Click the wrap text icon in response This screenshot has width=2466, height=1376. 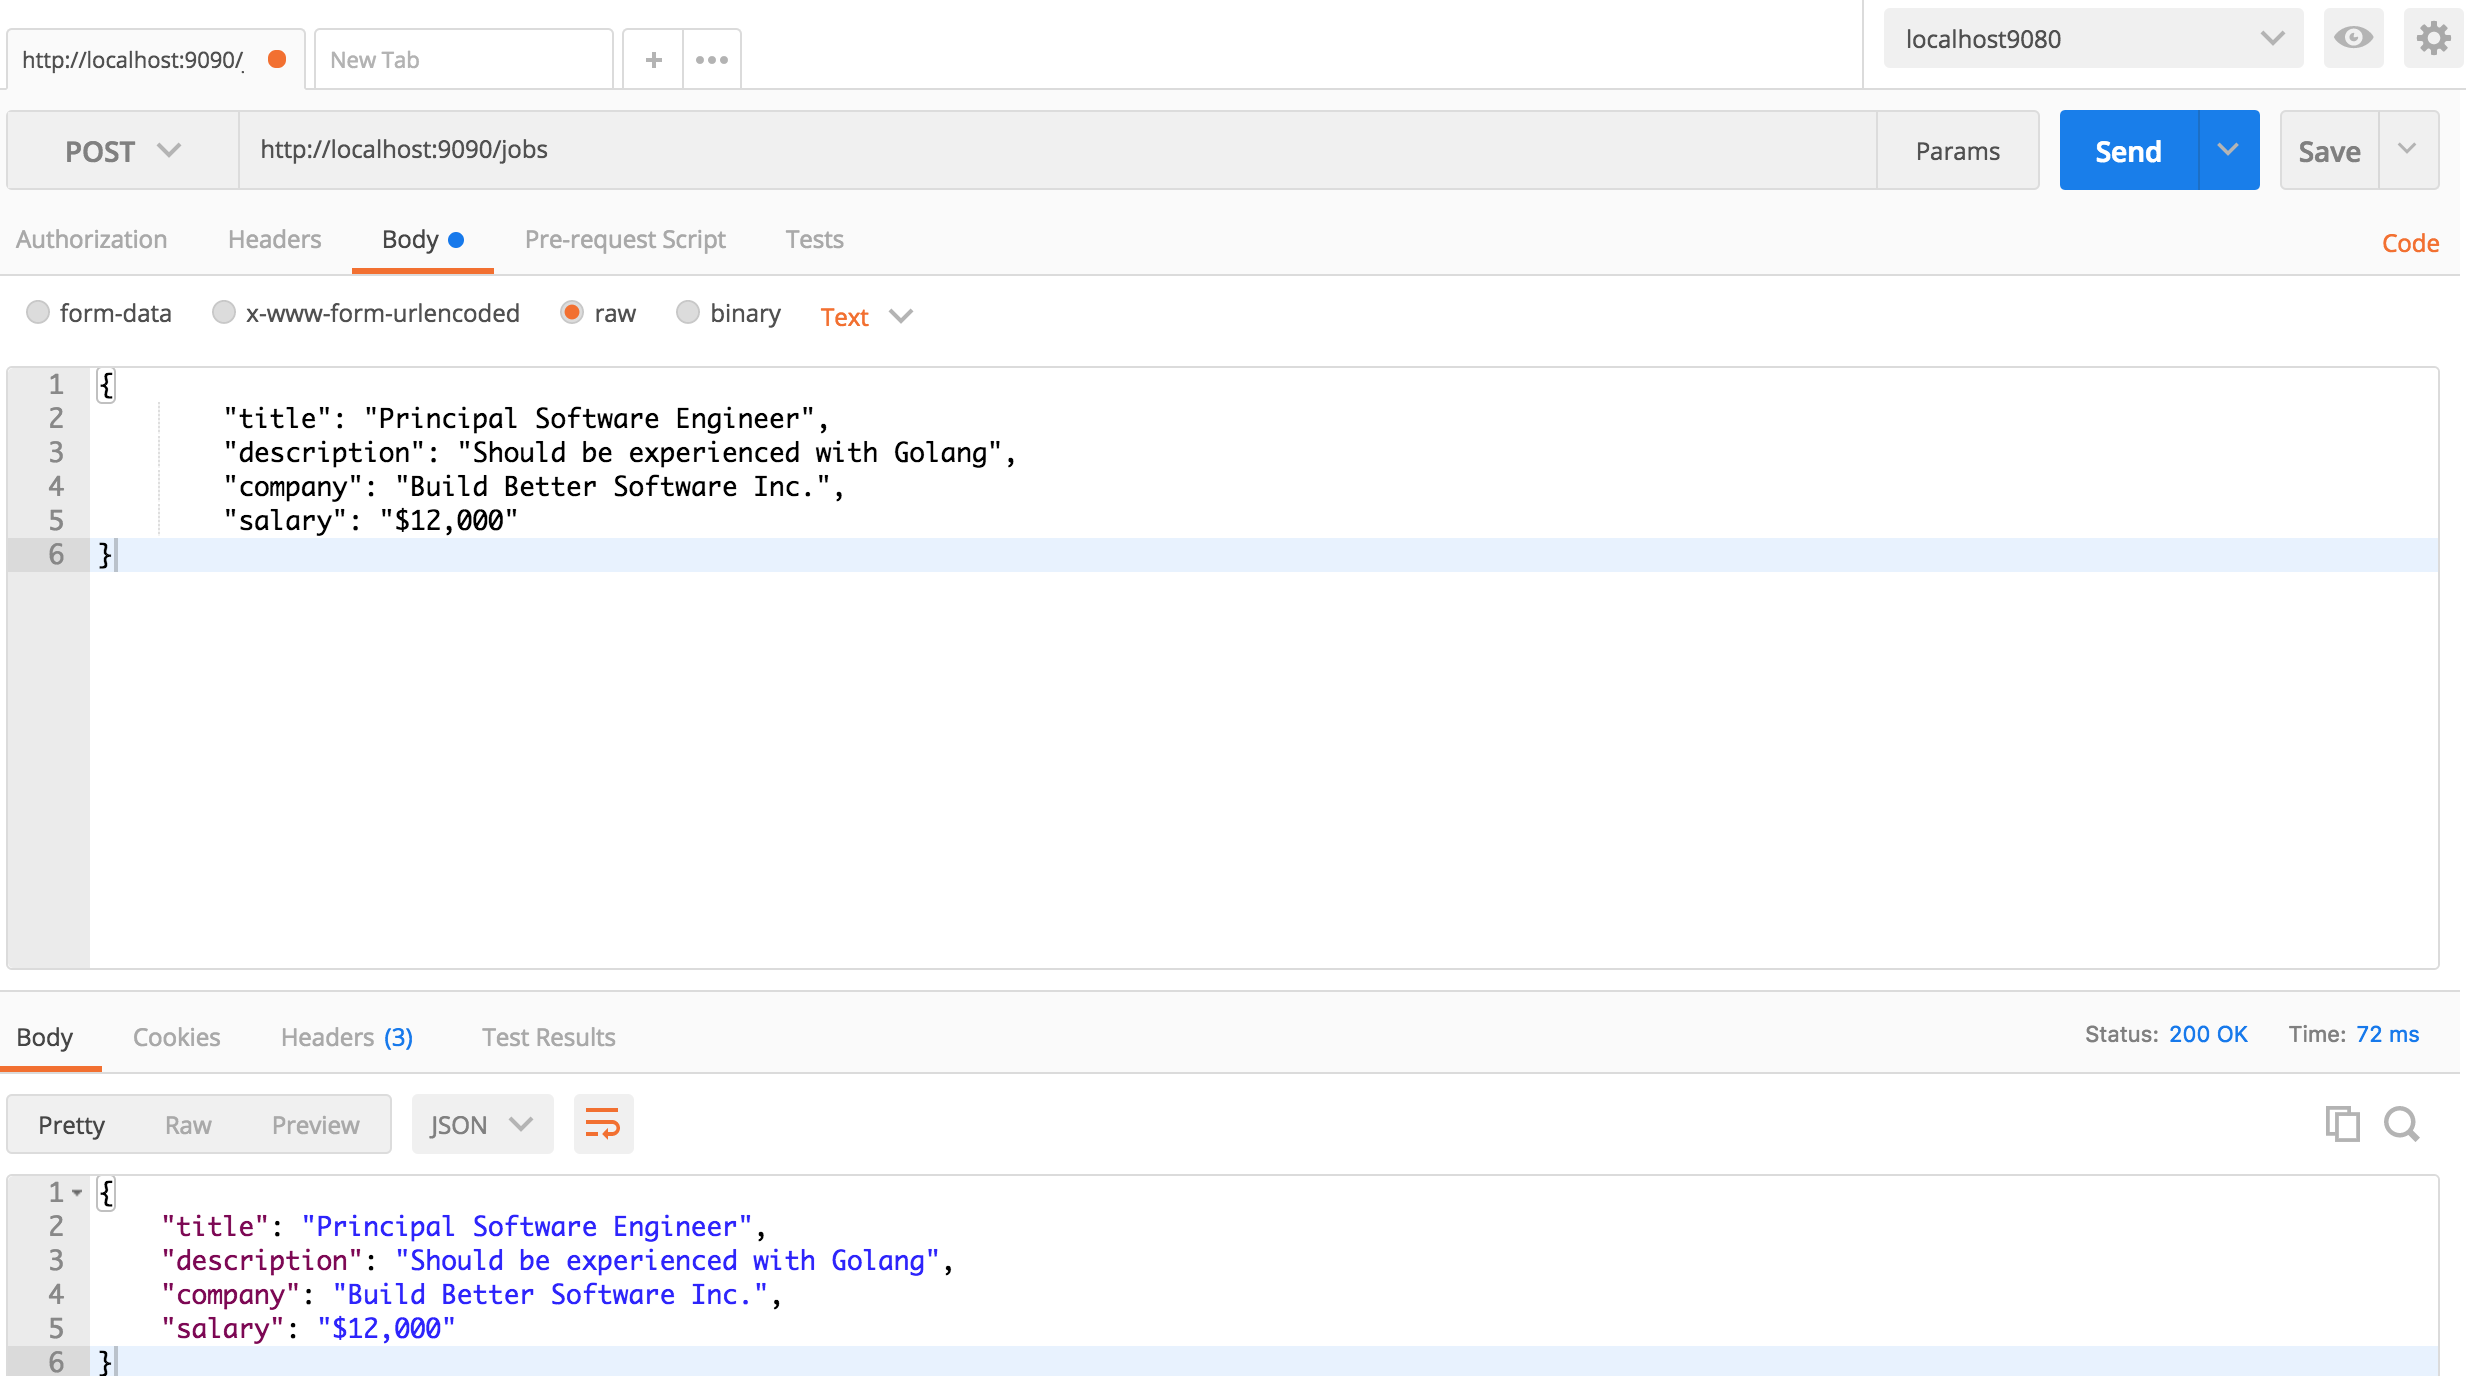click(601, 1124)
